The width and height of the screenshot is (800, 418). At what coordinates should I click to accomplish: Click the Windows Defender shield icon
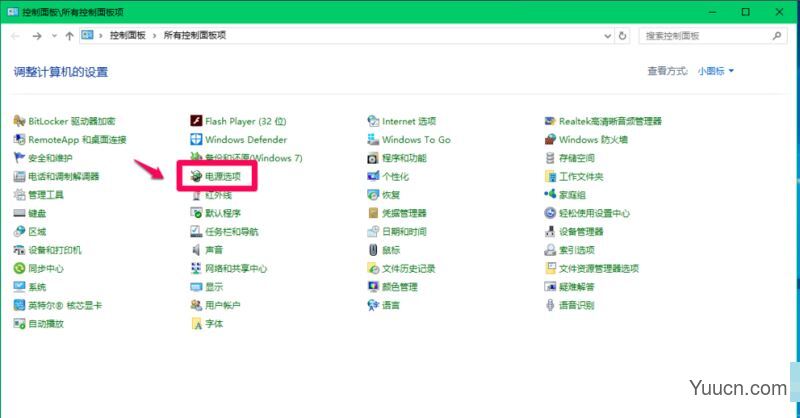[x=196, y=139]
